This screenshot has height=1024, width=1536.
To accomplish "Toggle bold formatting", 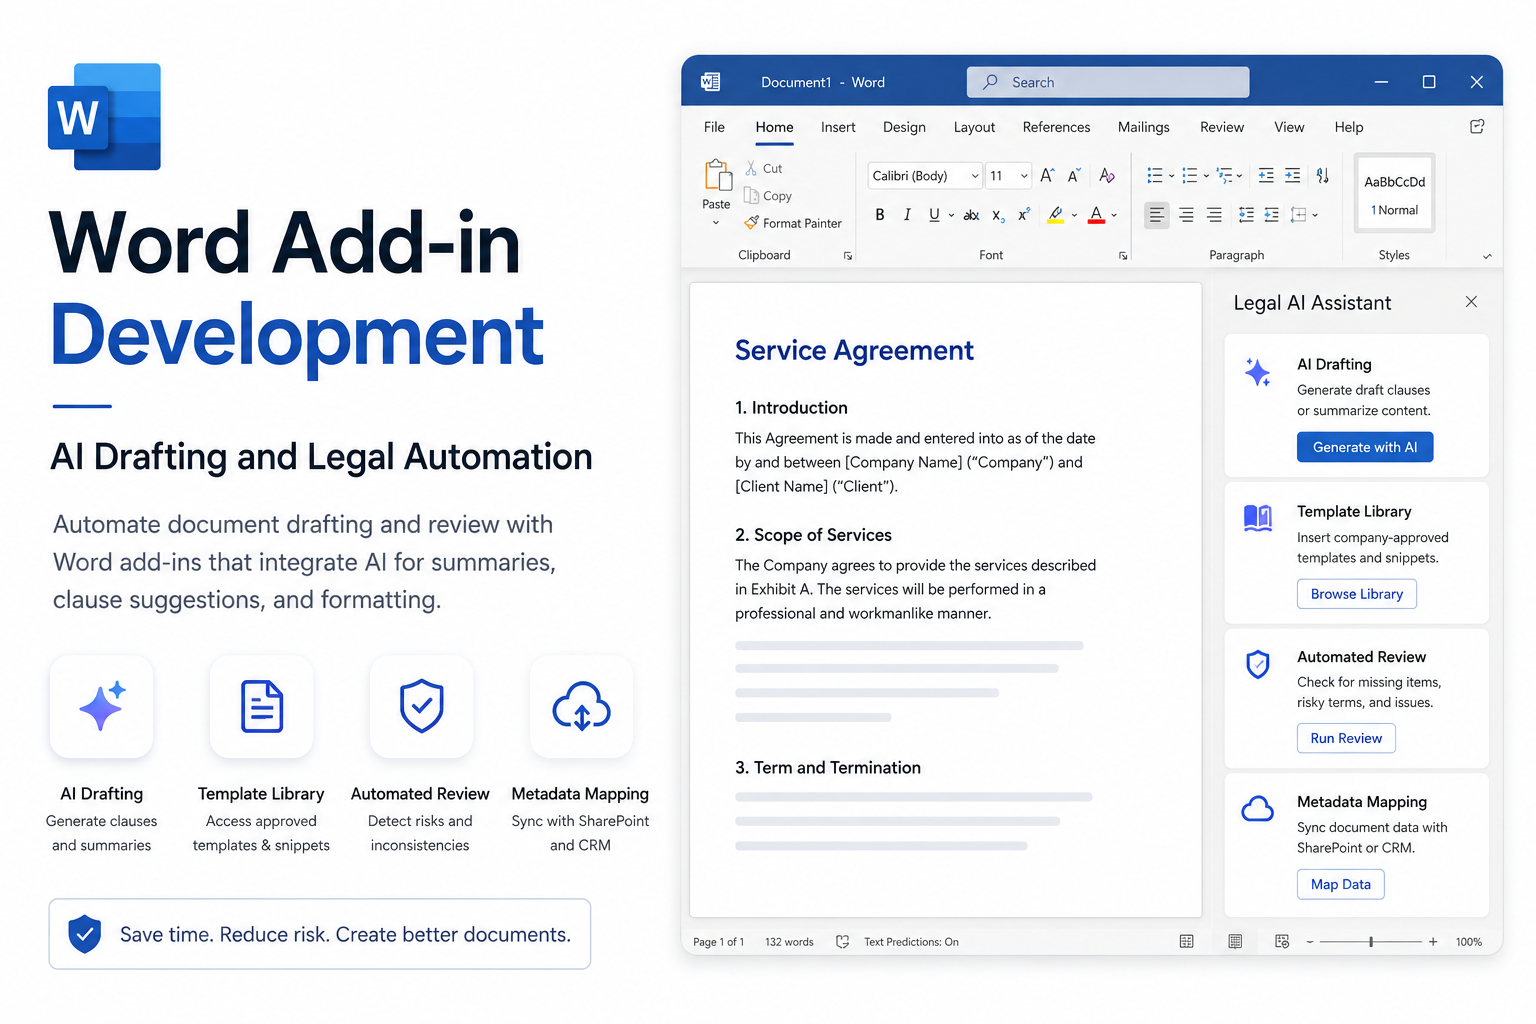I will pos(880,214).
